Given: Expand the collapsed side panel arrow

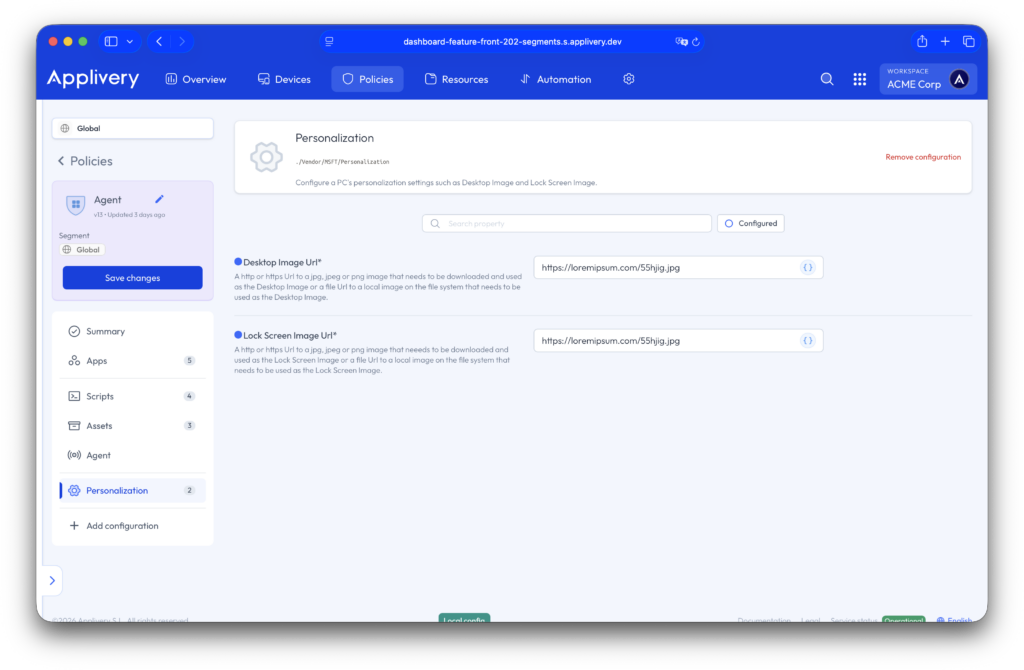Looking at the screenshot, I should (x=51, y=580).
